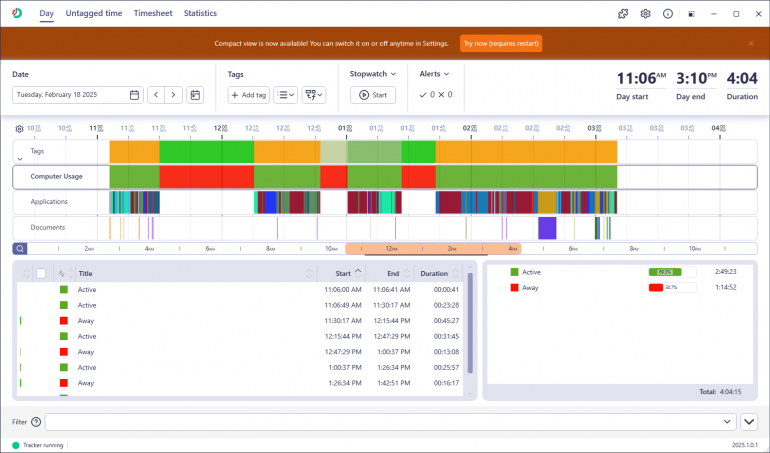Click the zoom magnifier on overview bar
This screenshot has width=770, height=453.
(x=20, y=249)
